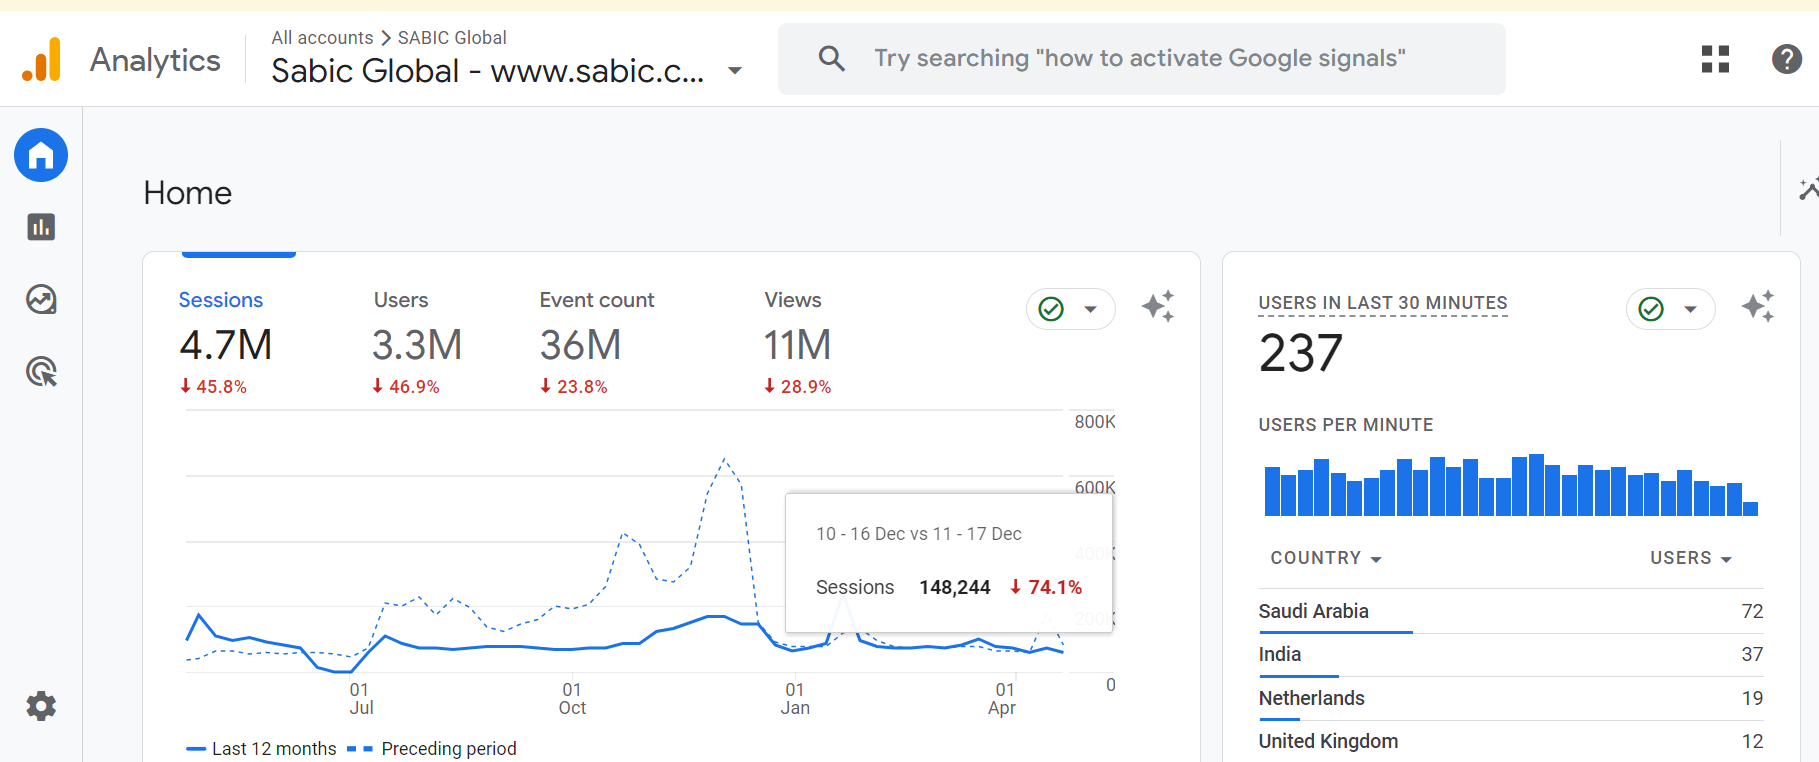1819x762 pixels.
Task: Open the Reports bar-chart icon in sidebar
Action: pos(41,227)
